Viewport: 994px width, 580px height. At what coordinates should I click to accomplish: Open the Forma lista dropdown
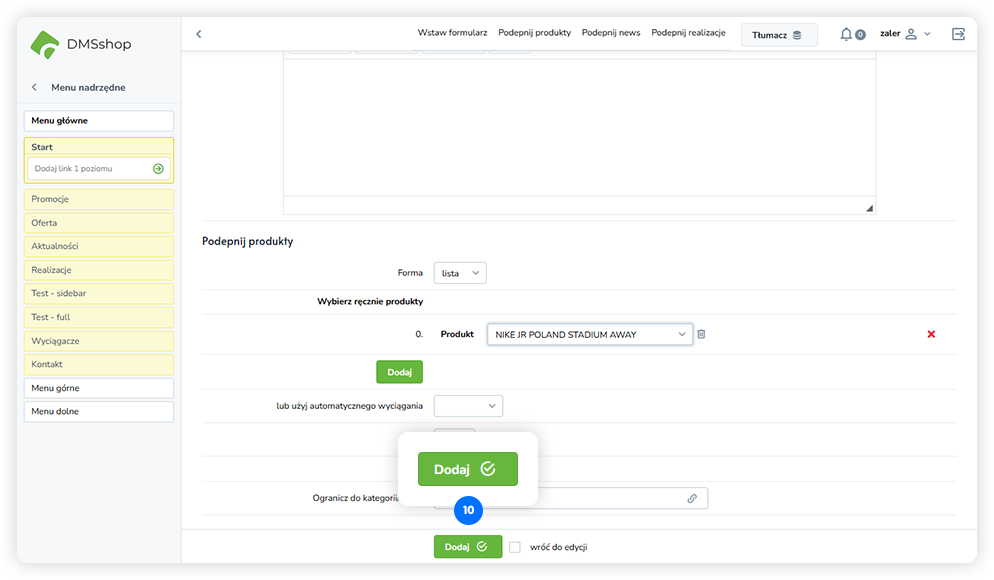coord(460,273)
